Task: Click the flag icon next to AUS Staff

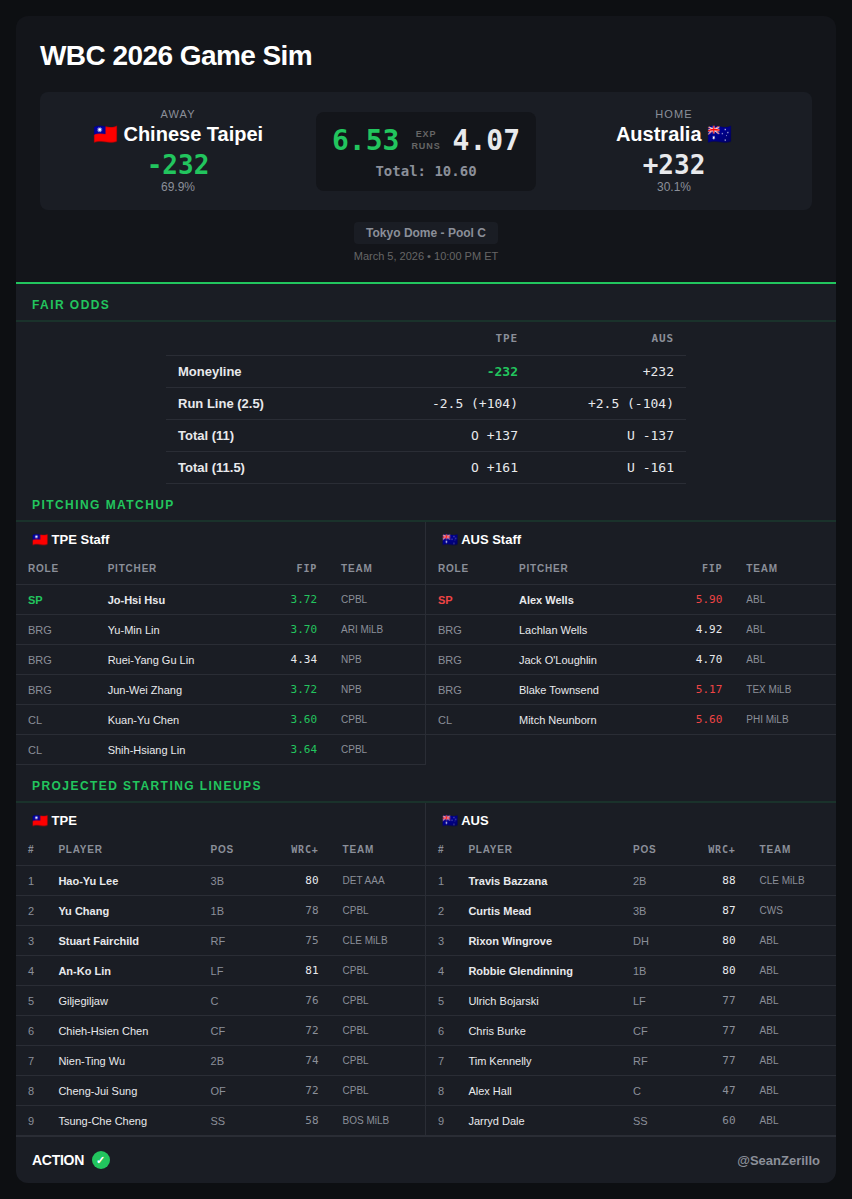Action: click(x=450, y=540)
